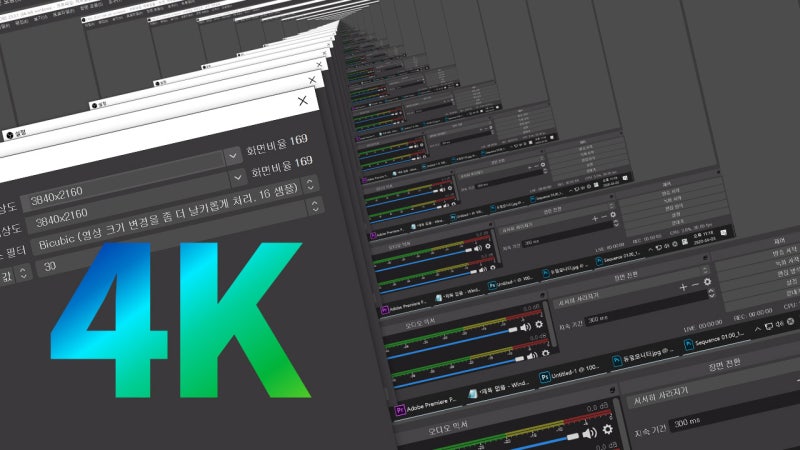Mute lower channel in second-largest 오디오 믹서 panel
The width and height of the screenshot is (800, 450).
click(x=532, y=356)
